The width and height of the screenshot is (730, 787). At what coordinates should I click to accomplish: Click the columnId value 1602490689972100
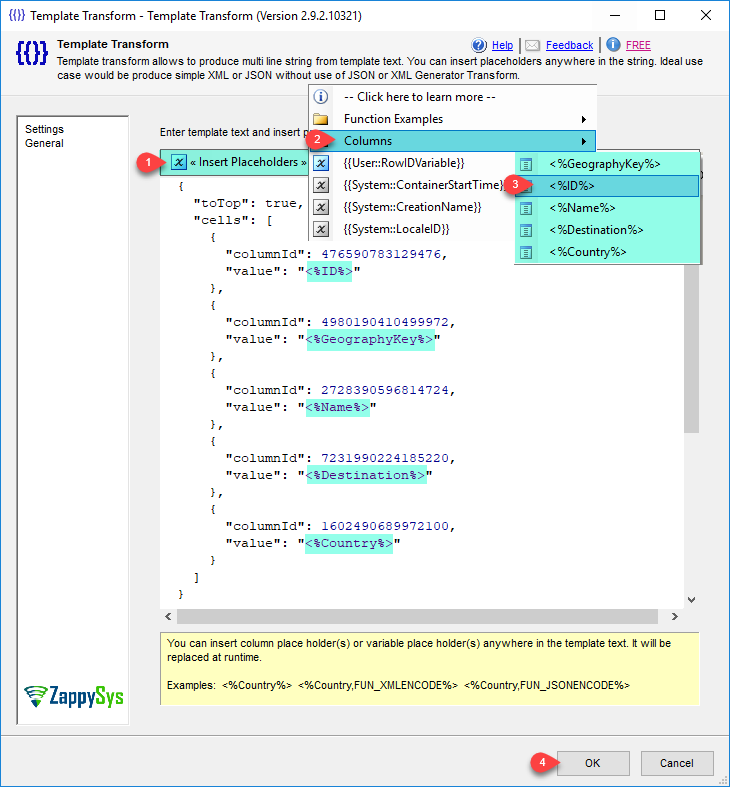[385, 526]
